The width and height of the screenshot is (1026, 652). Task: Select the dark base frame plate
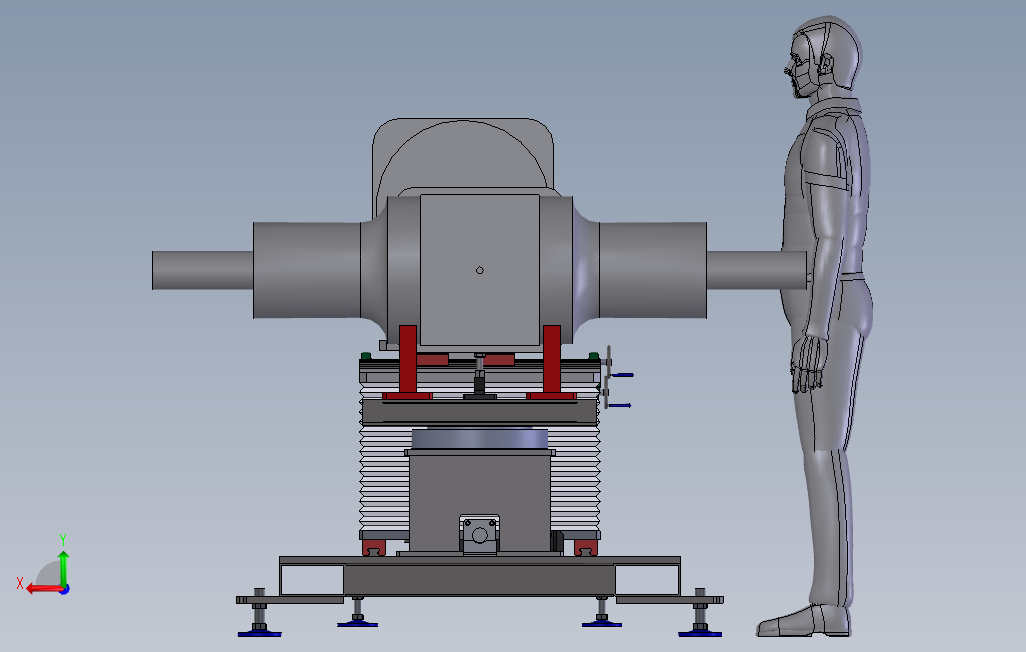pyautogui.click(x=480, y=579)
